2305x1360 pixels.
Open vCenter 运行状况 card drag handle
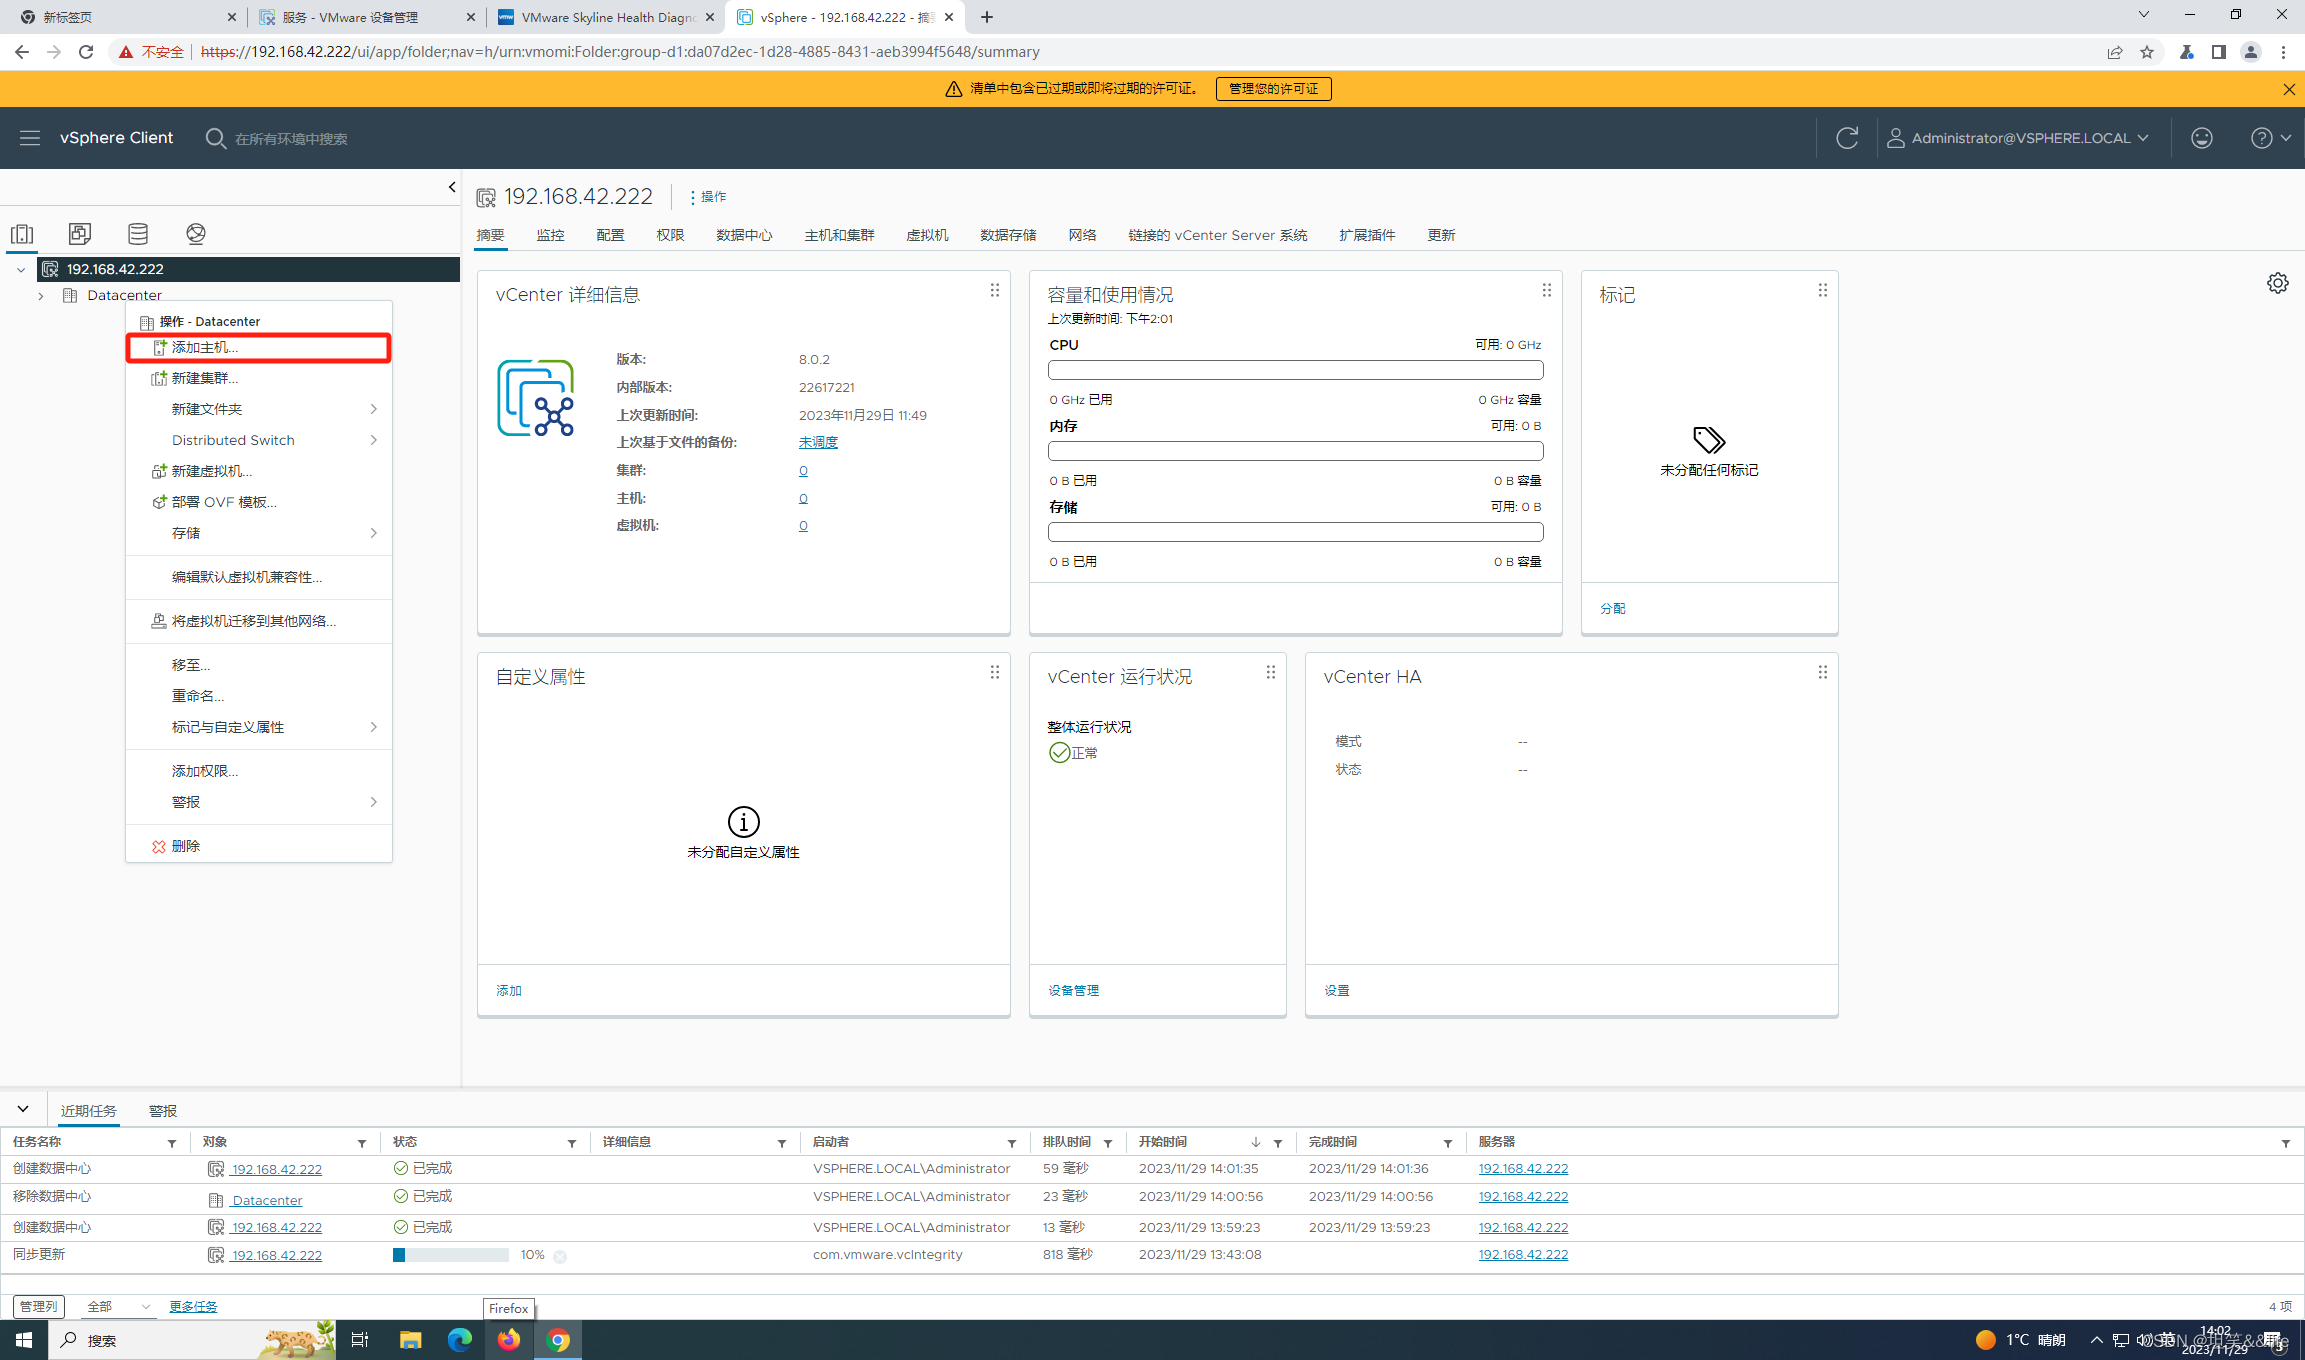[x=1270, y=672]
